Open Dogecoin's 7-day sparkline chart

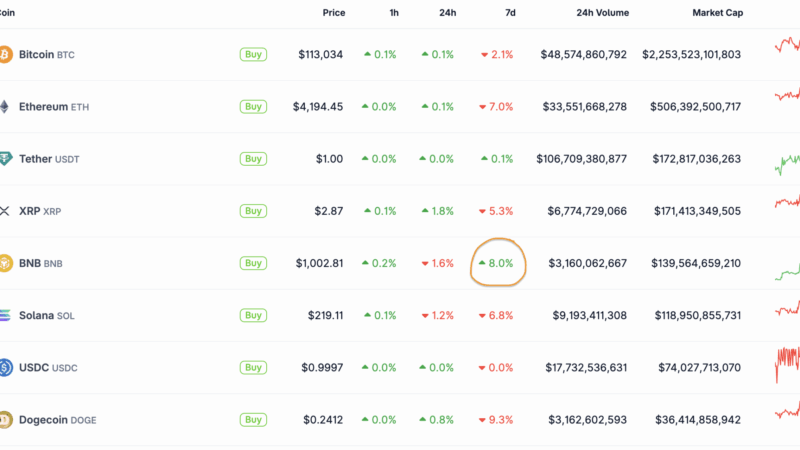tap(787, 411)
